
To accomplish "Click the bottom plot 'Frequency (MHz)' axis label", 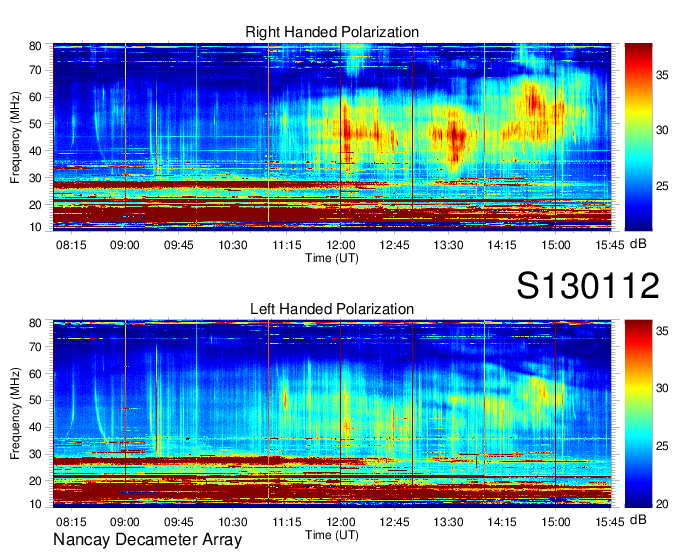I will point(15,414).
